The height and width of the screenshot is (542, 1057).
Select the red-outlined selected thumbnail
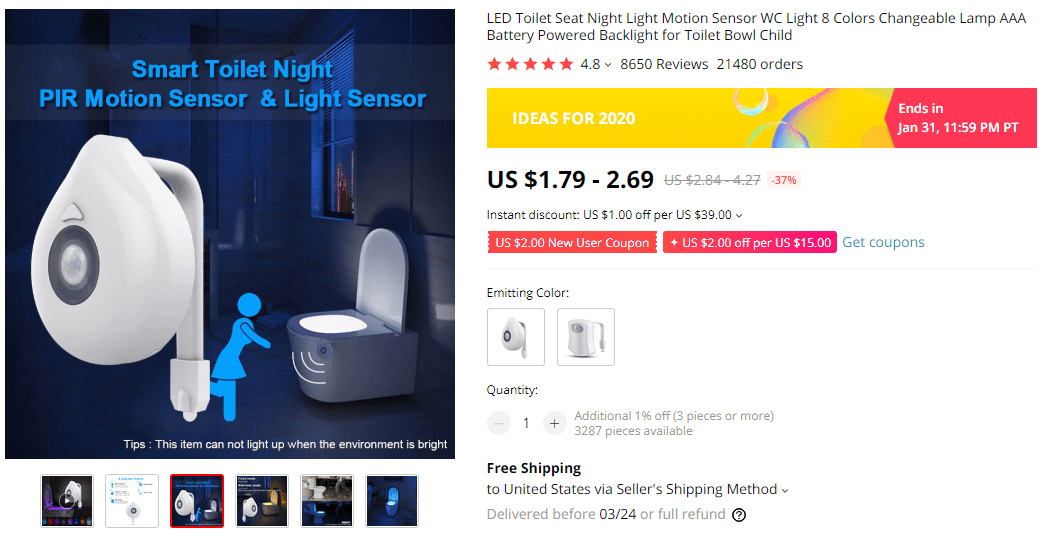197,500
